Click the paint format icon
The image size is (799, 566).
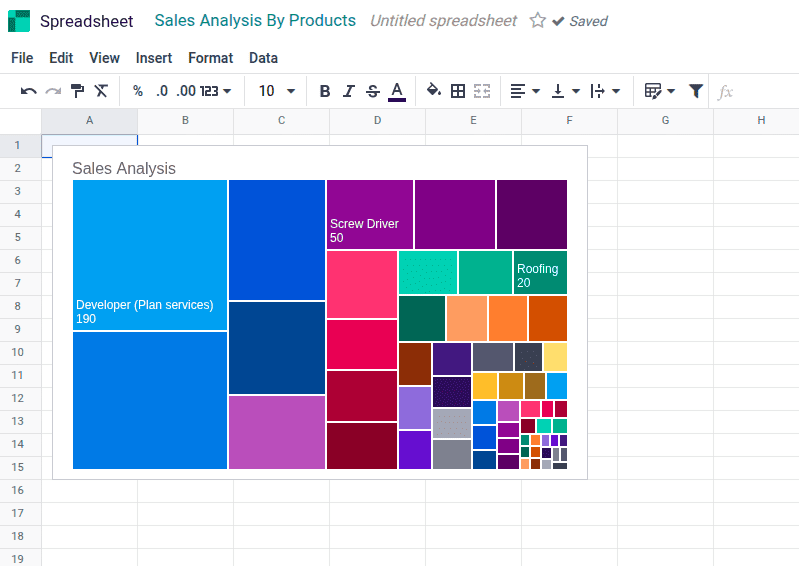[77, 91]
